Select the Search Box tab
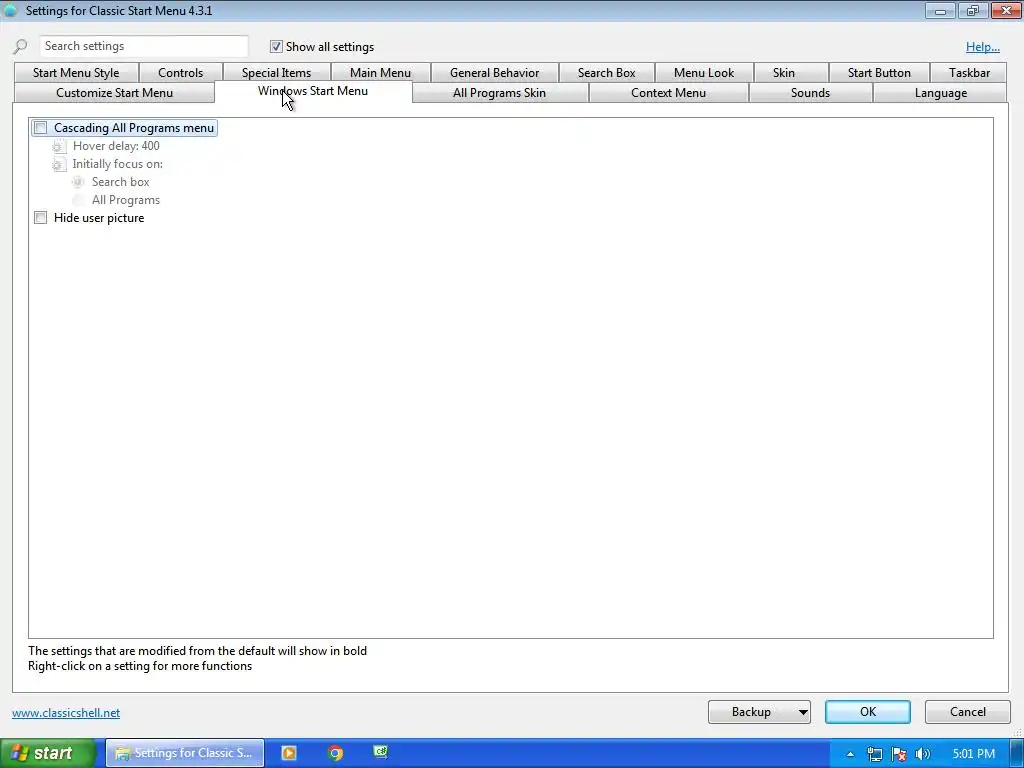Screen dimensions: 1024x768 606,72
